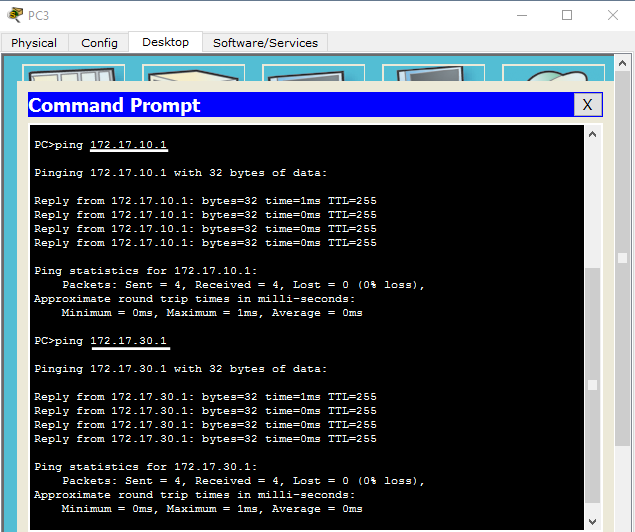The width and height of the screenshot is (635, 532).
Task: Click the command 'ping 172.17.30.1' line
Action: pyautogui.click(x=100, y=341)
